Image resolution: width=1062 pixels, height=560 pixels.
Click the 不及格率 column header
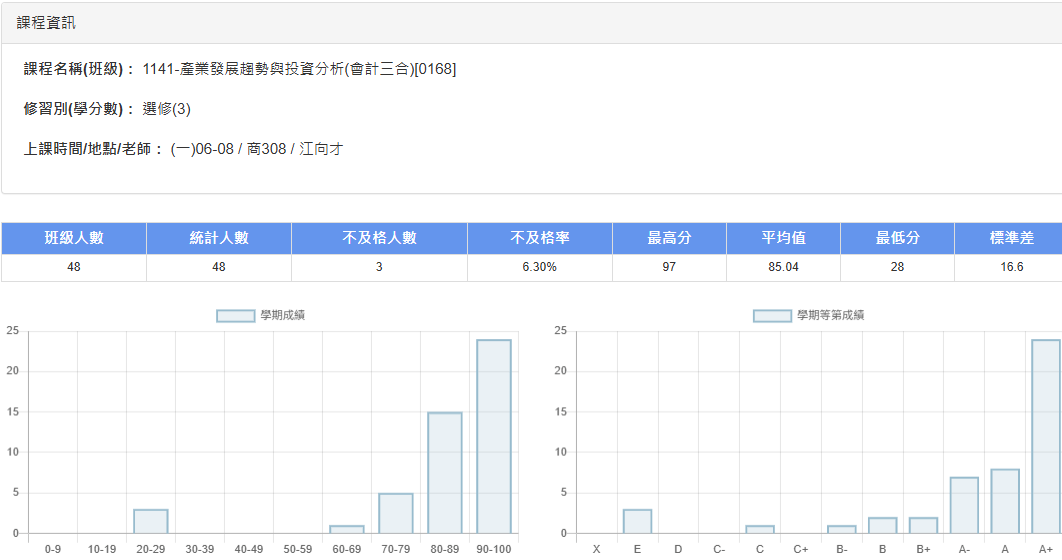pos(540,238)
